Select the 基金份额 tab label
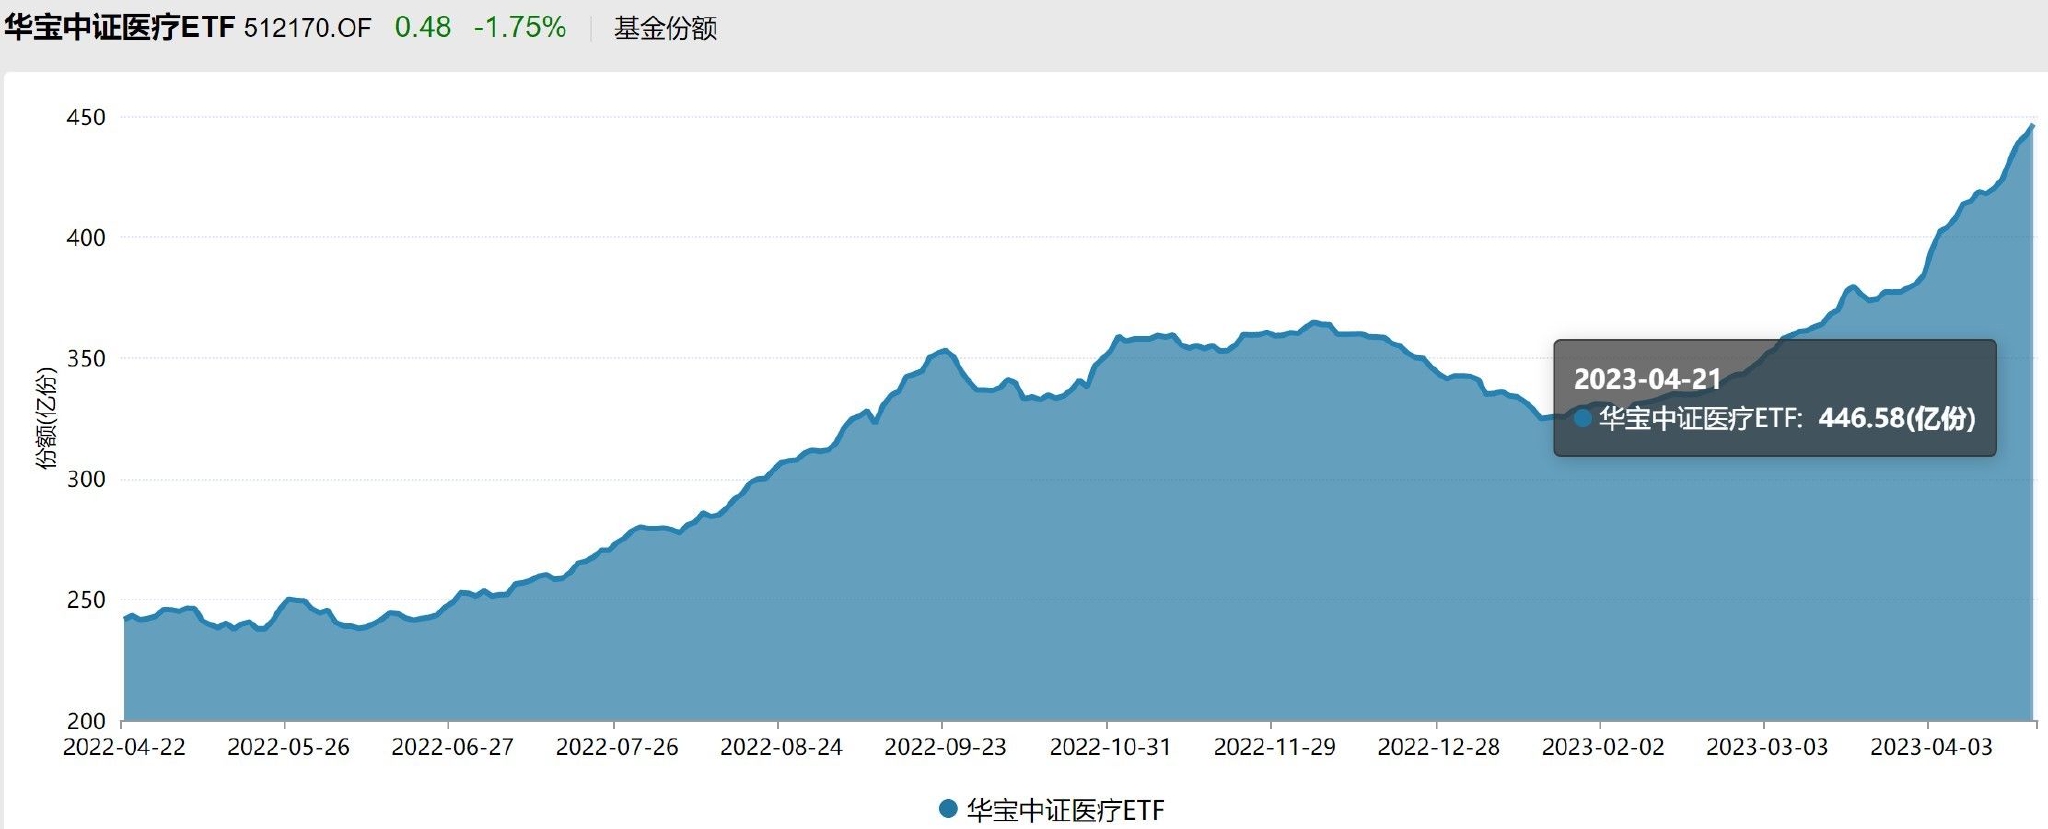Viewport: 2048px width, 829px height. (665, 28)
